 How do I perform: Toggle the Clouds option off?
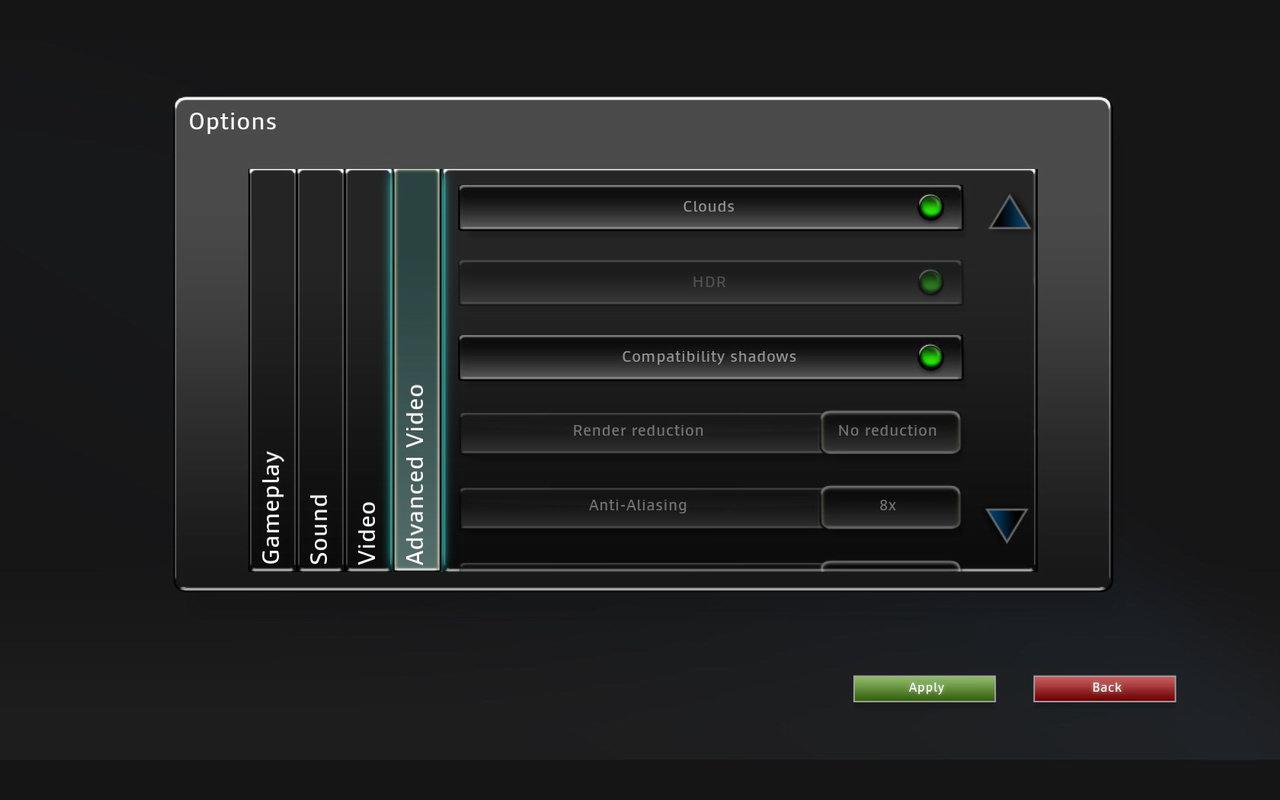coord(710,207)
